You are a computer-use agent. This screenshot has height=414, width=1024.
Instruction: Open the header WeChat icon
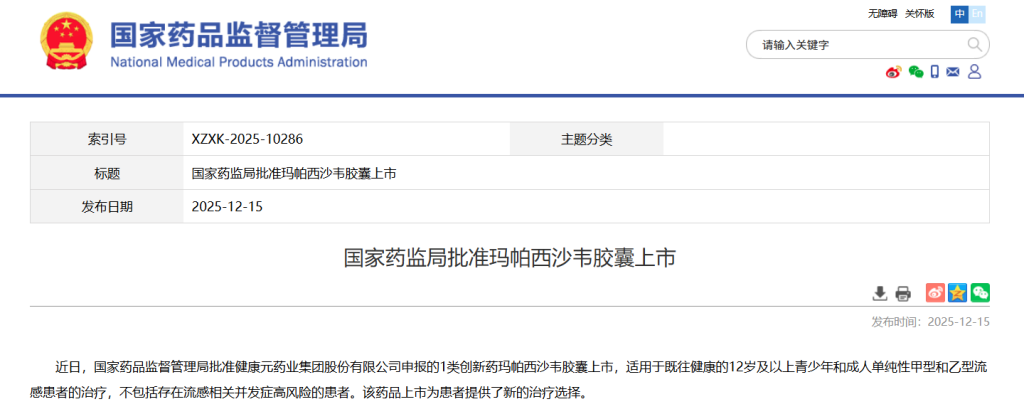point(915,72)
